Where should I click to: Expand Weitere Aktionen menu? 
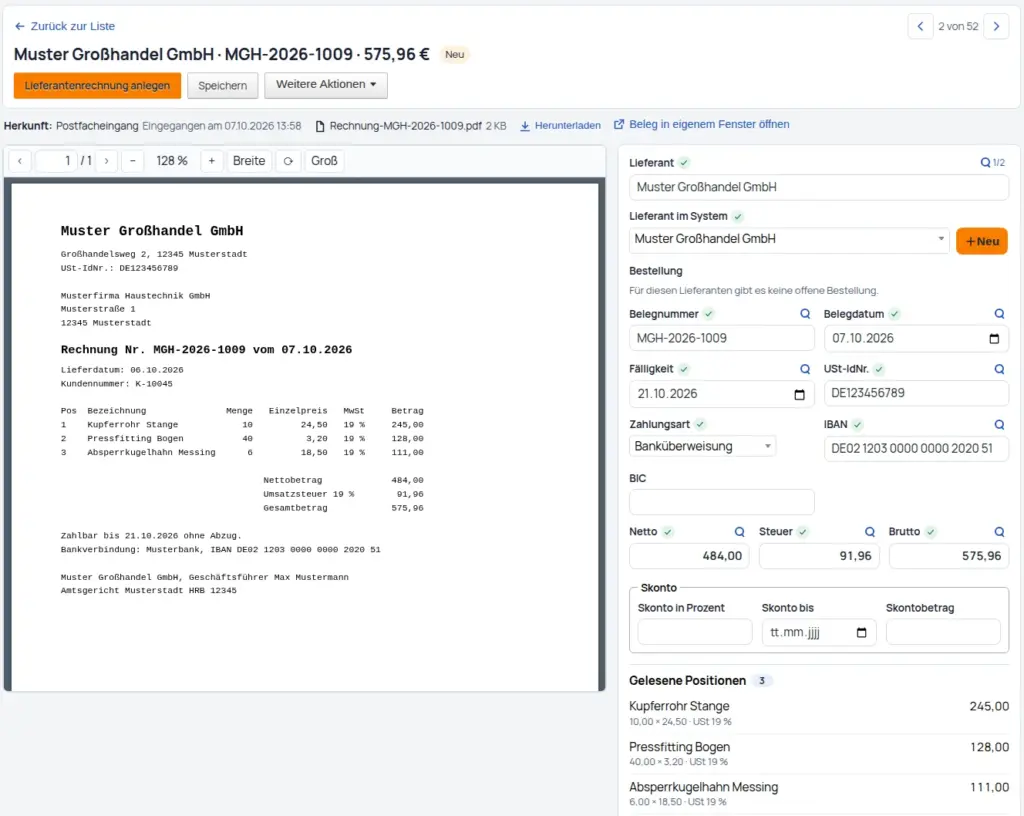tap(326, 85)
